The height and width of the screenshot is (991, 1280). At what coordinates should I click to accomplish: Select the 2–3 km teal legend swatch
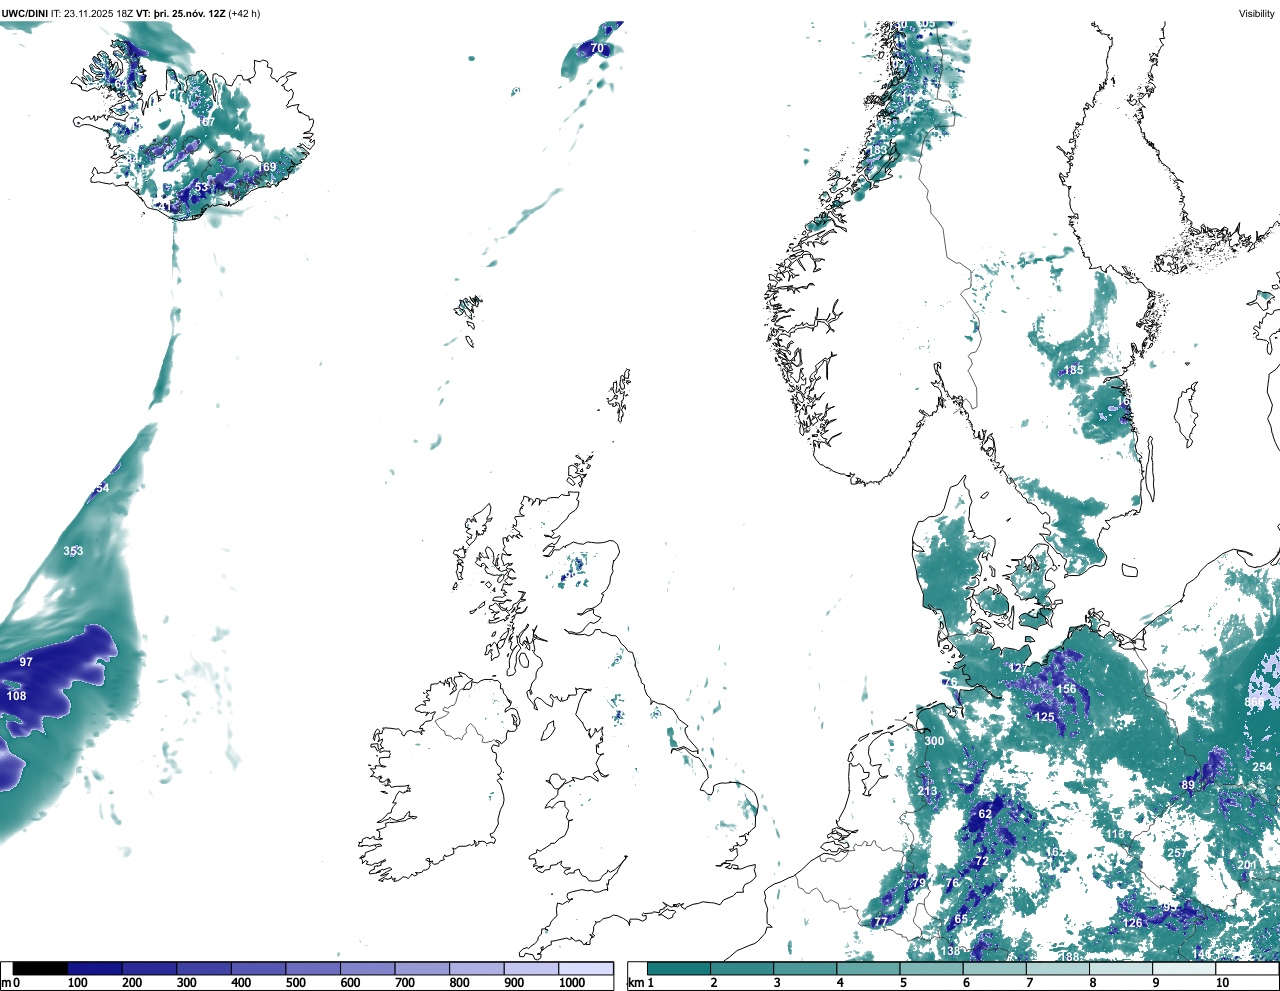[742, 968]
